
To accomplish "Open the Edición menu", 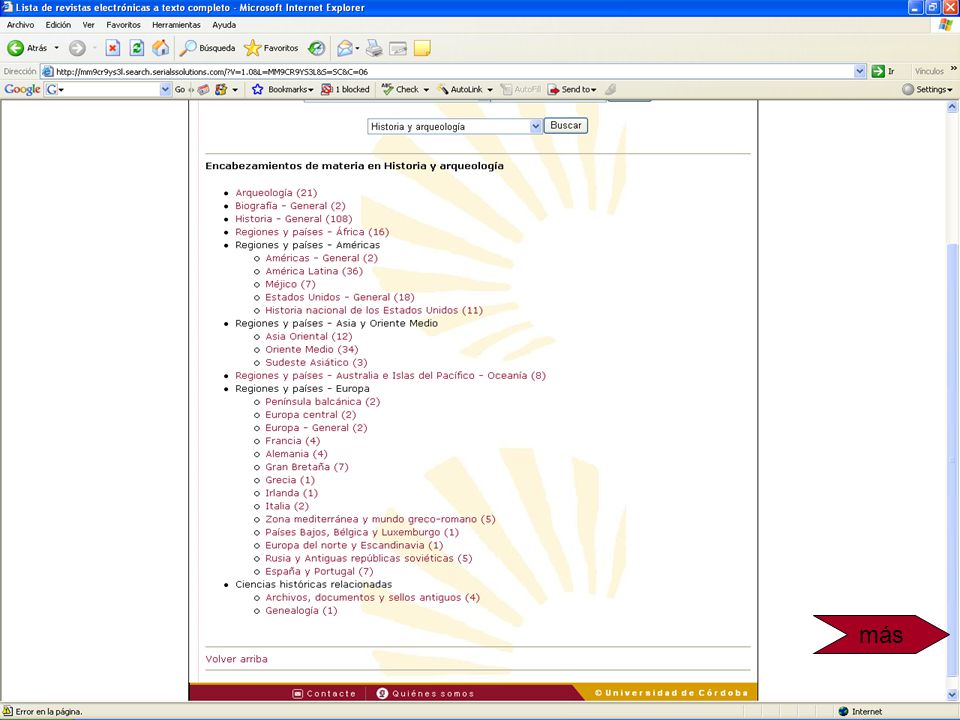I will click(x=58, y=25).
